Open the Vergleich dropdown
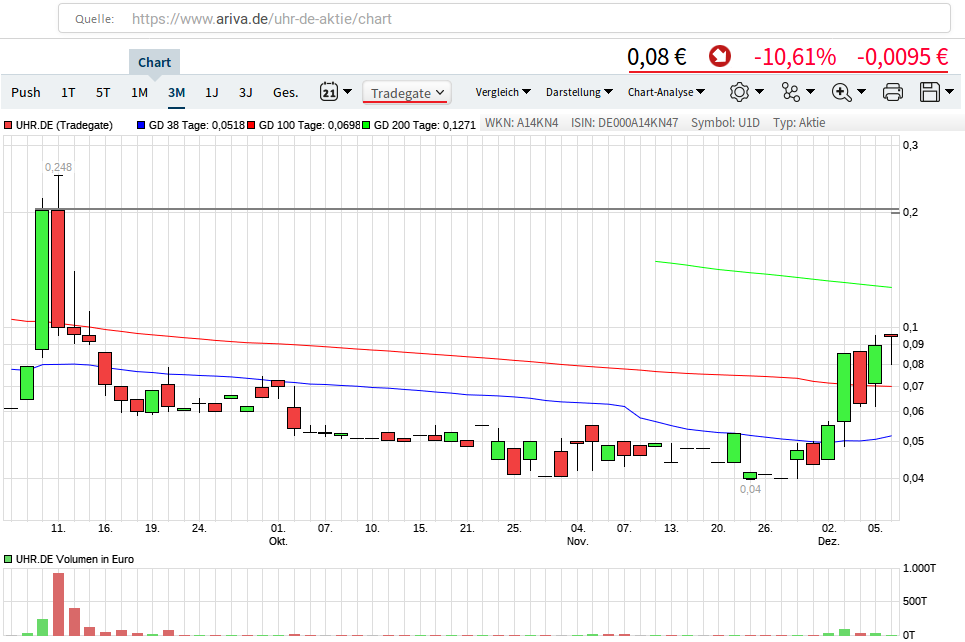Screen dimensions: 965x642 click(503, 92)
